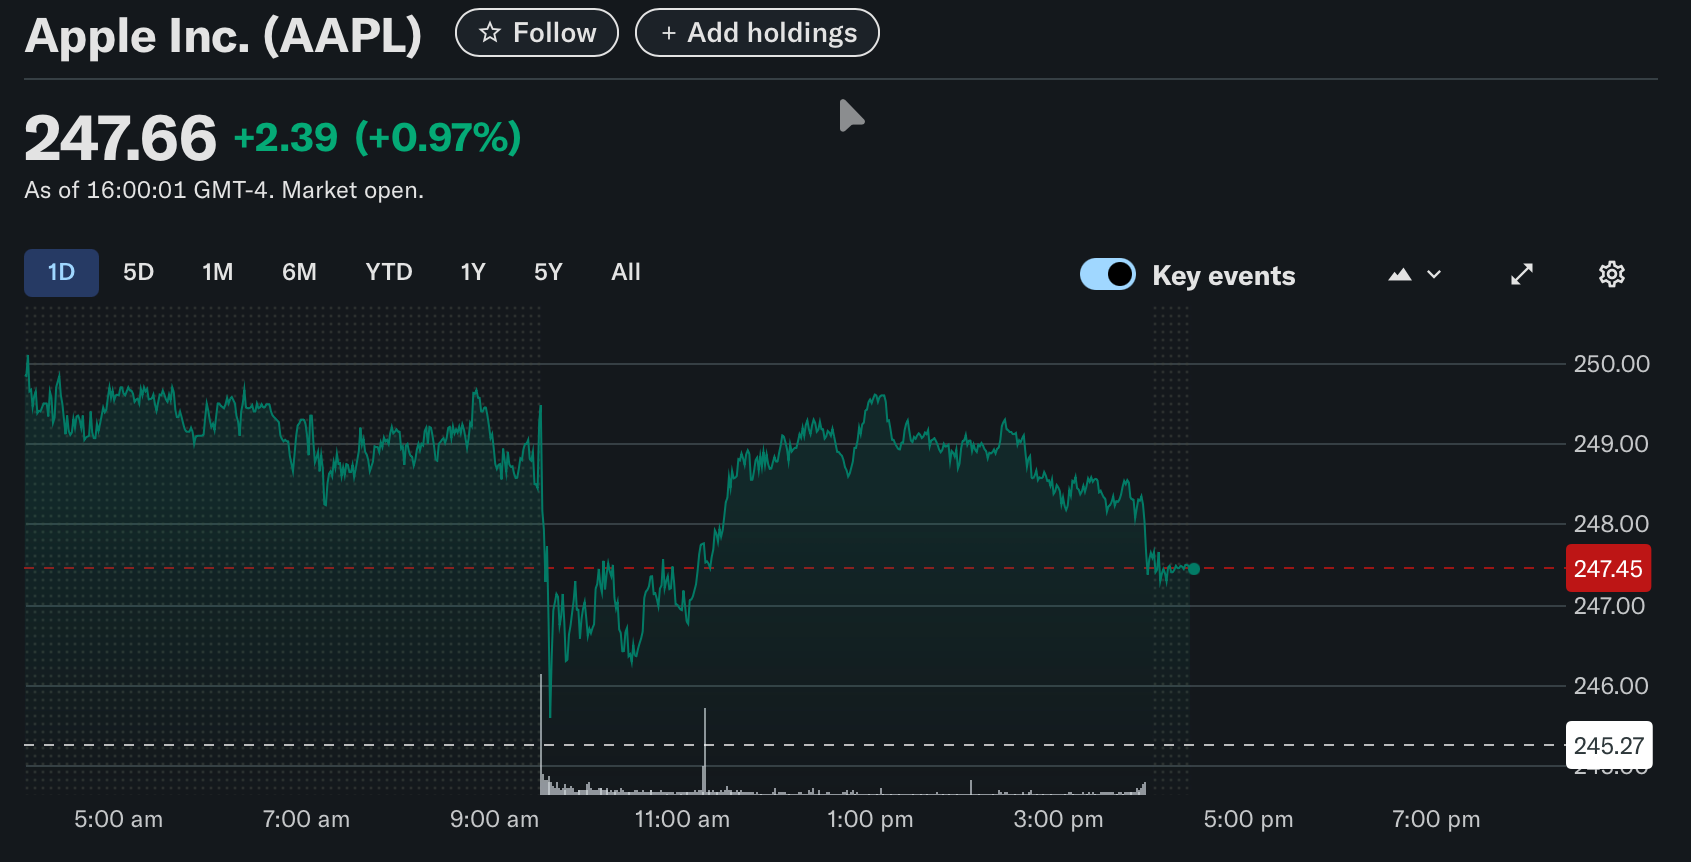Click the red 247.45 price label
The width and height of the screenshot is (1691, 862).
coord(1607,569)
